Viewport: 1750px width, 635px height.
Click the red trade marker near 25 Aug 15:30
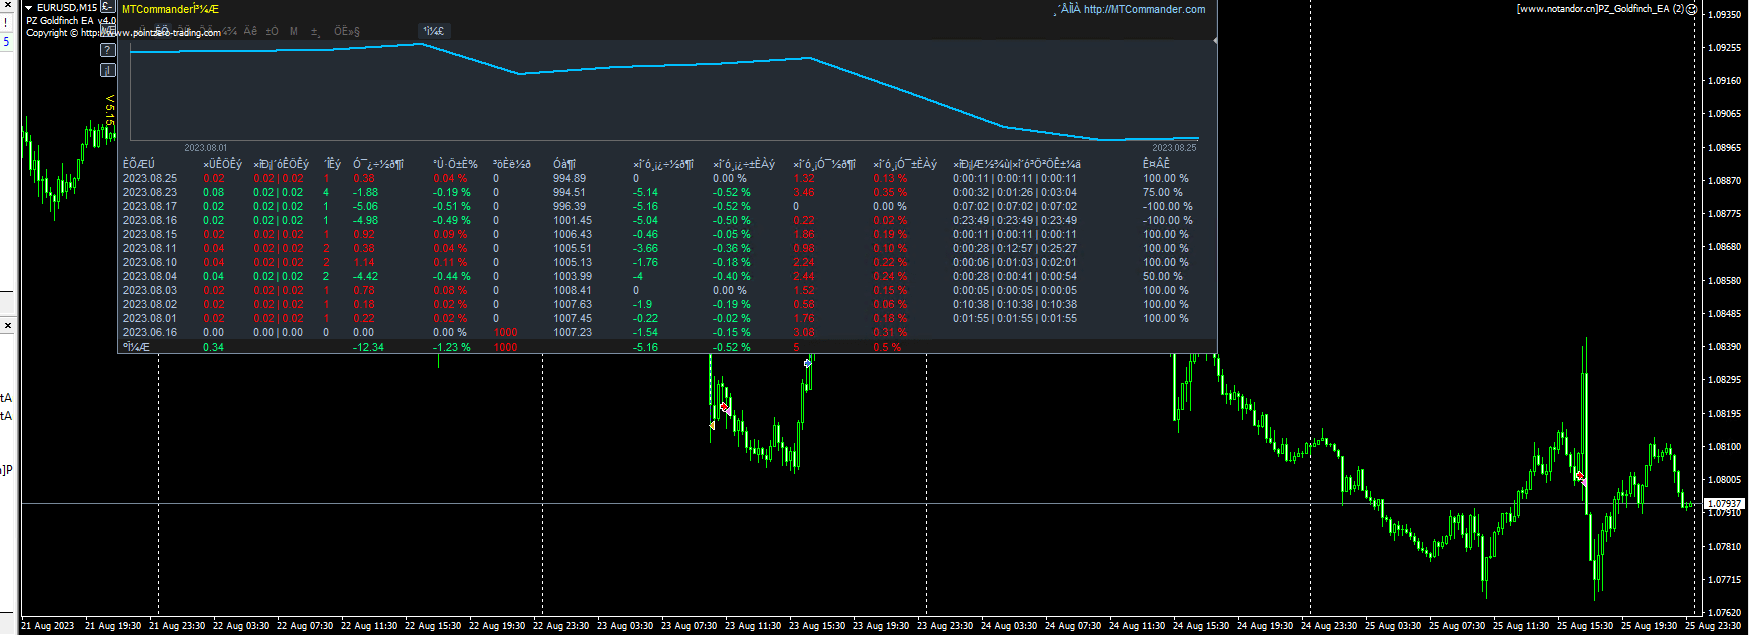tap(1579, 477)
